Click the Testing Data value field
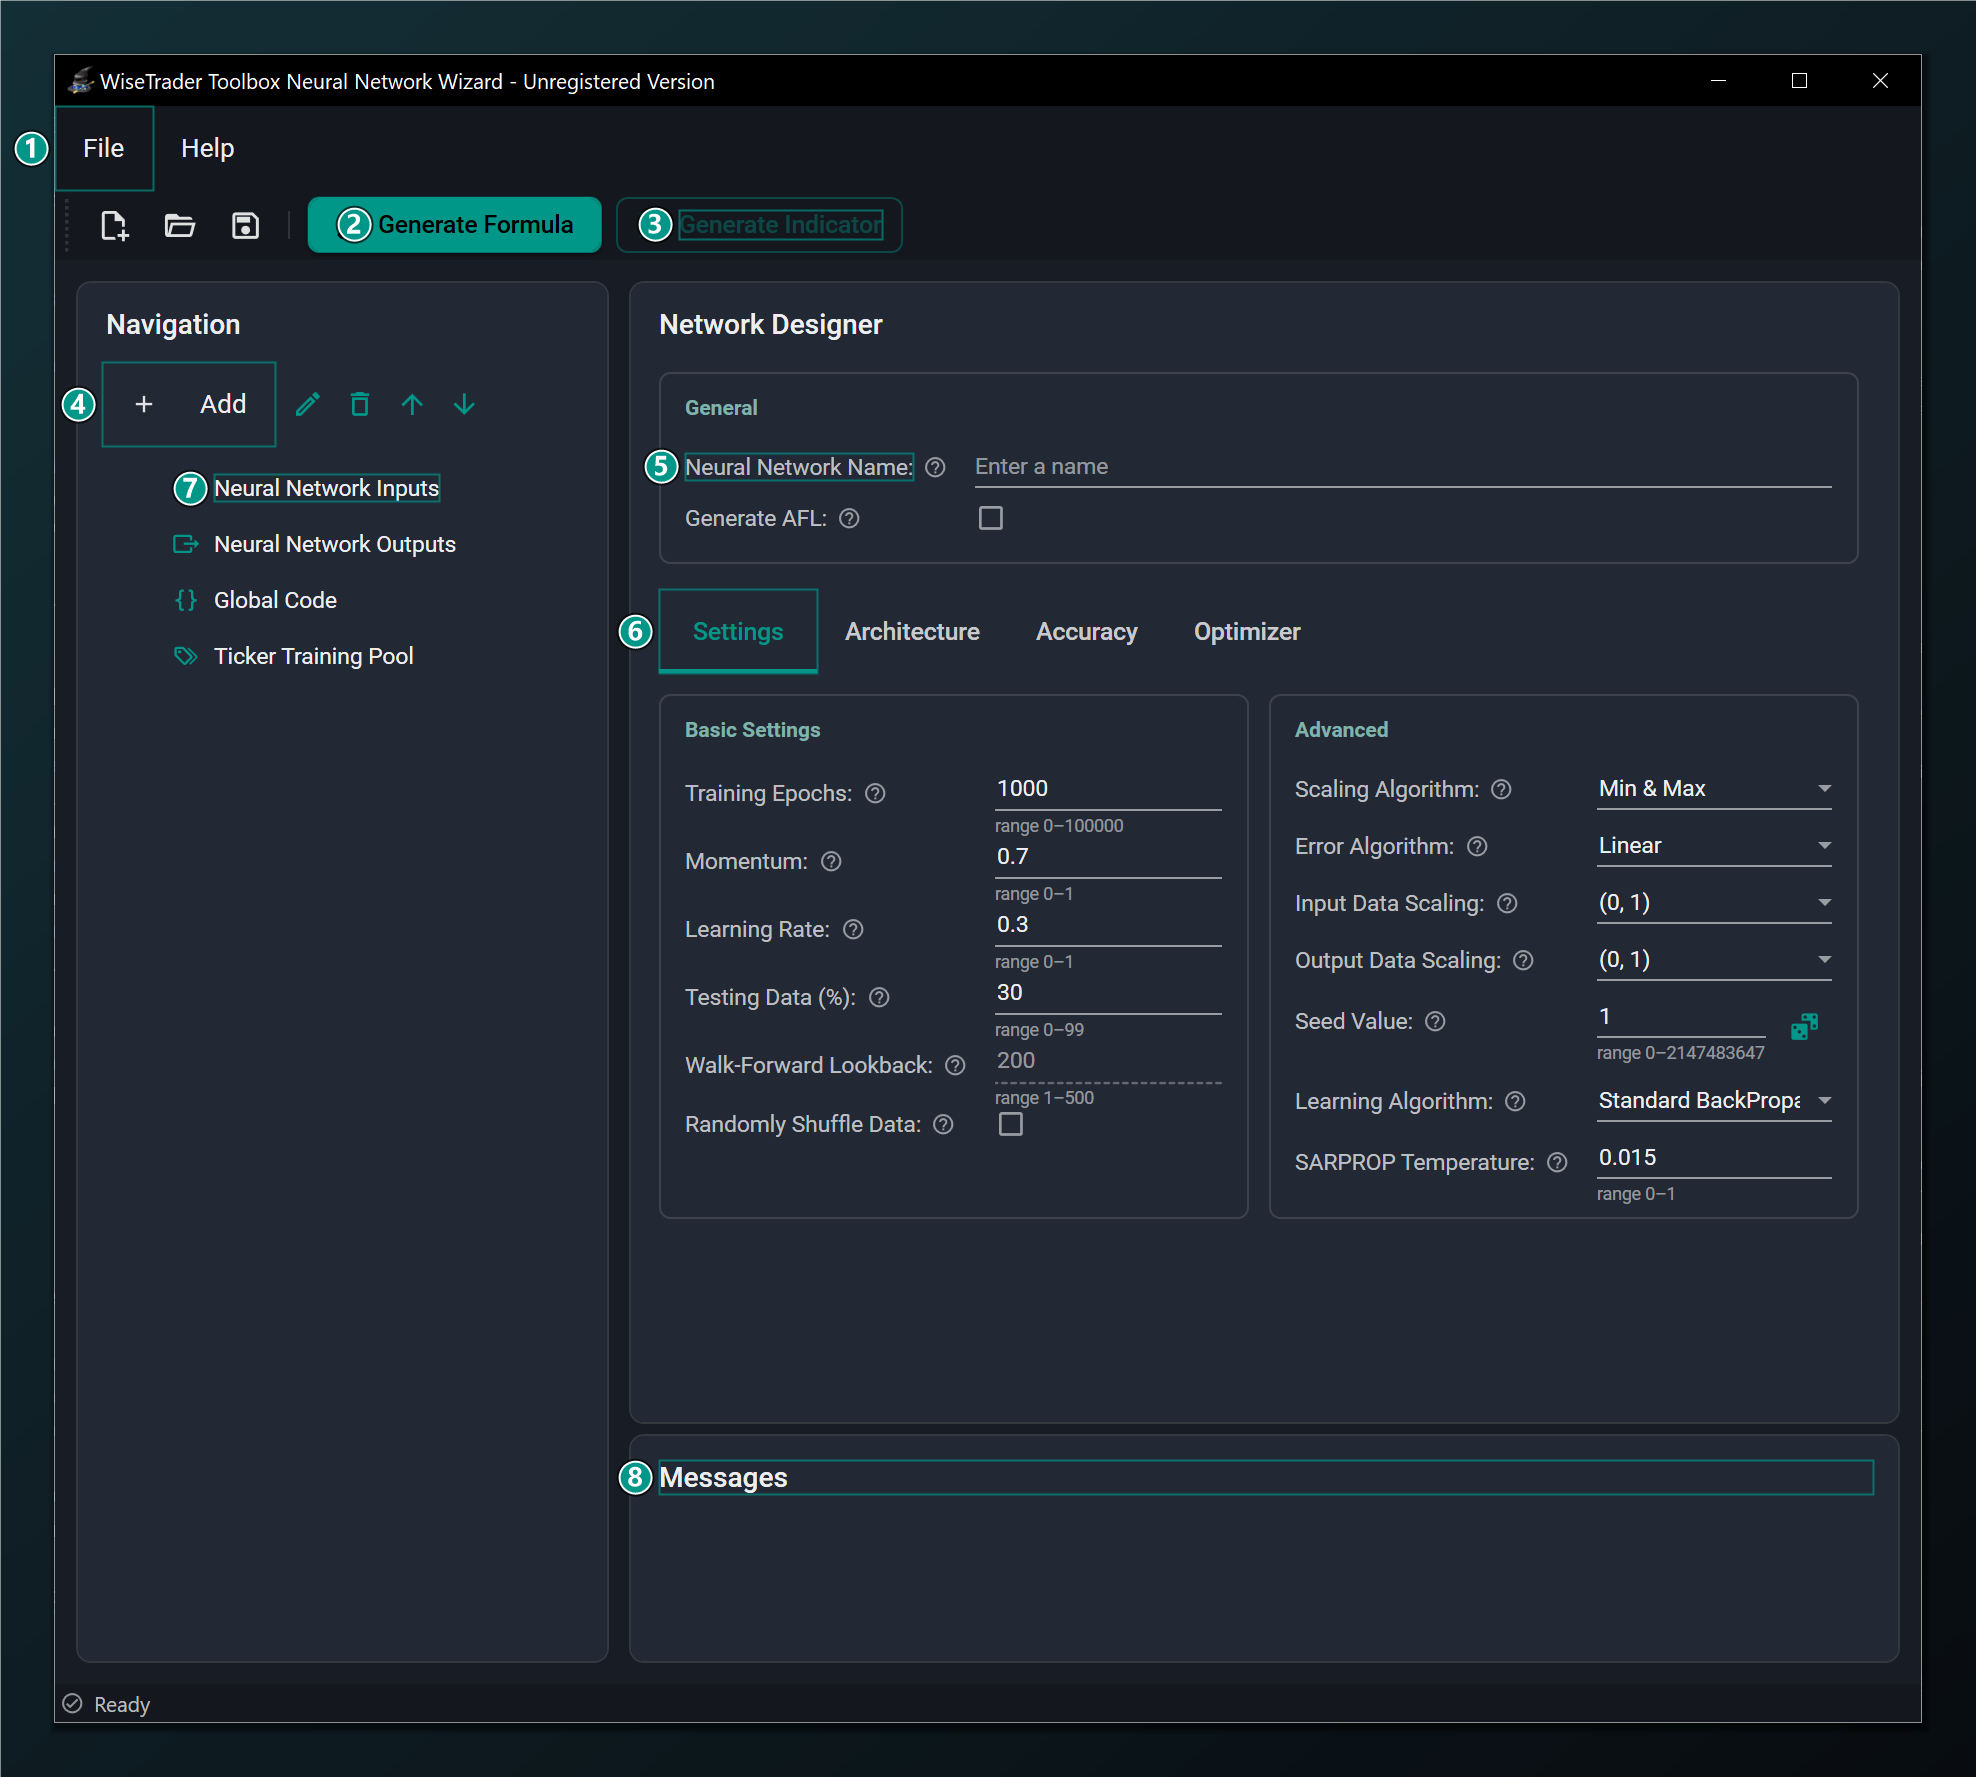Screen dimensions: 1976x1777 pos(1108,993)
